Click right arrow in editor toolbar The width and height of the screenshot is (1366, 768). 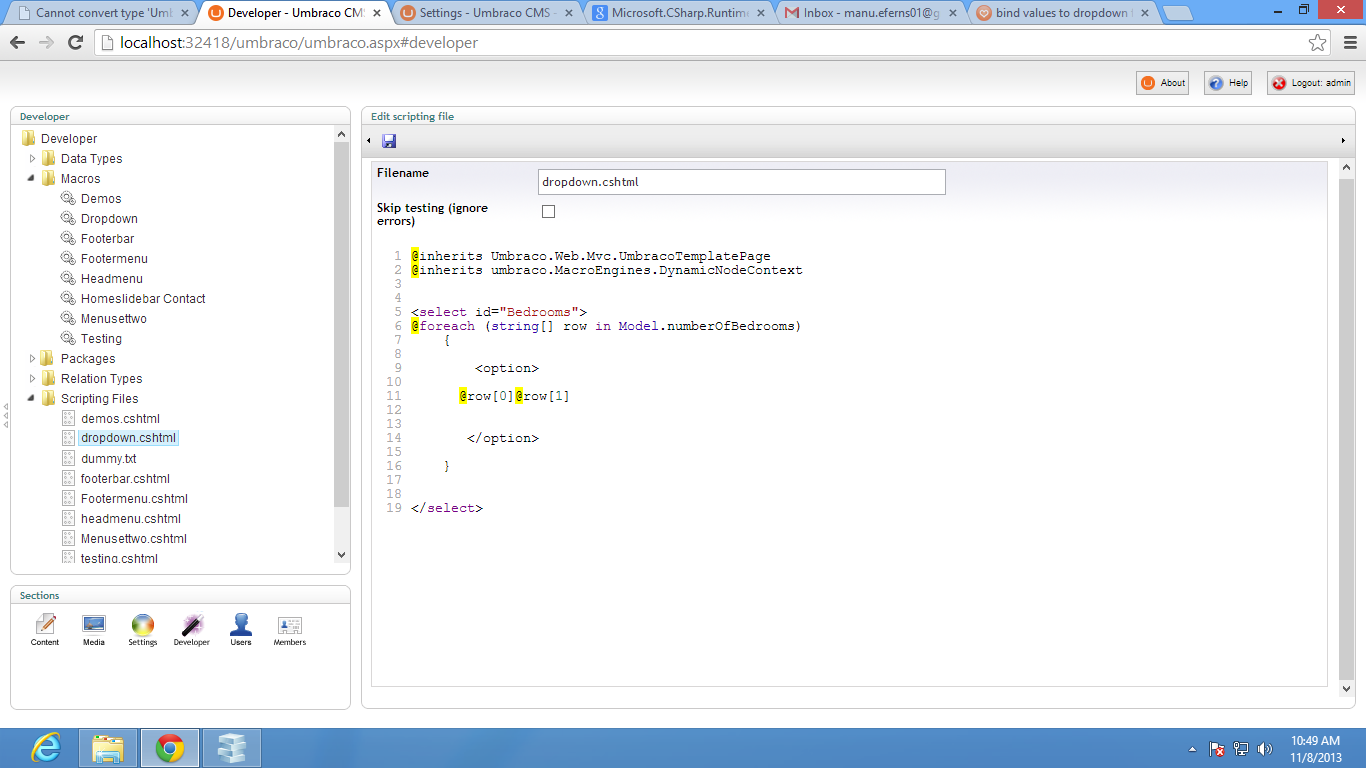pyautogui.click(x=1343, y=141)
